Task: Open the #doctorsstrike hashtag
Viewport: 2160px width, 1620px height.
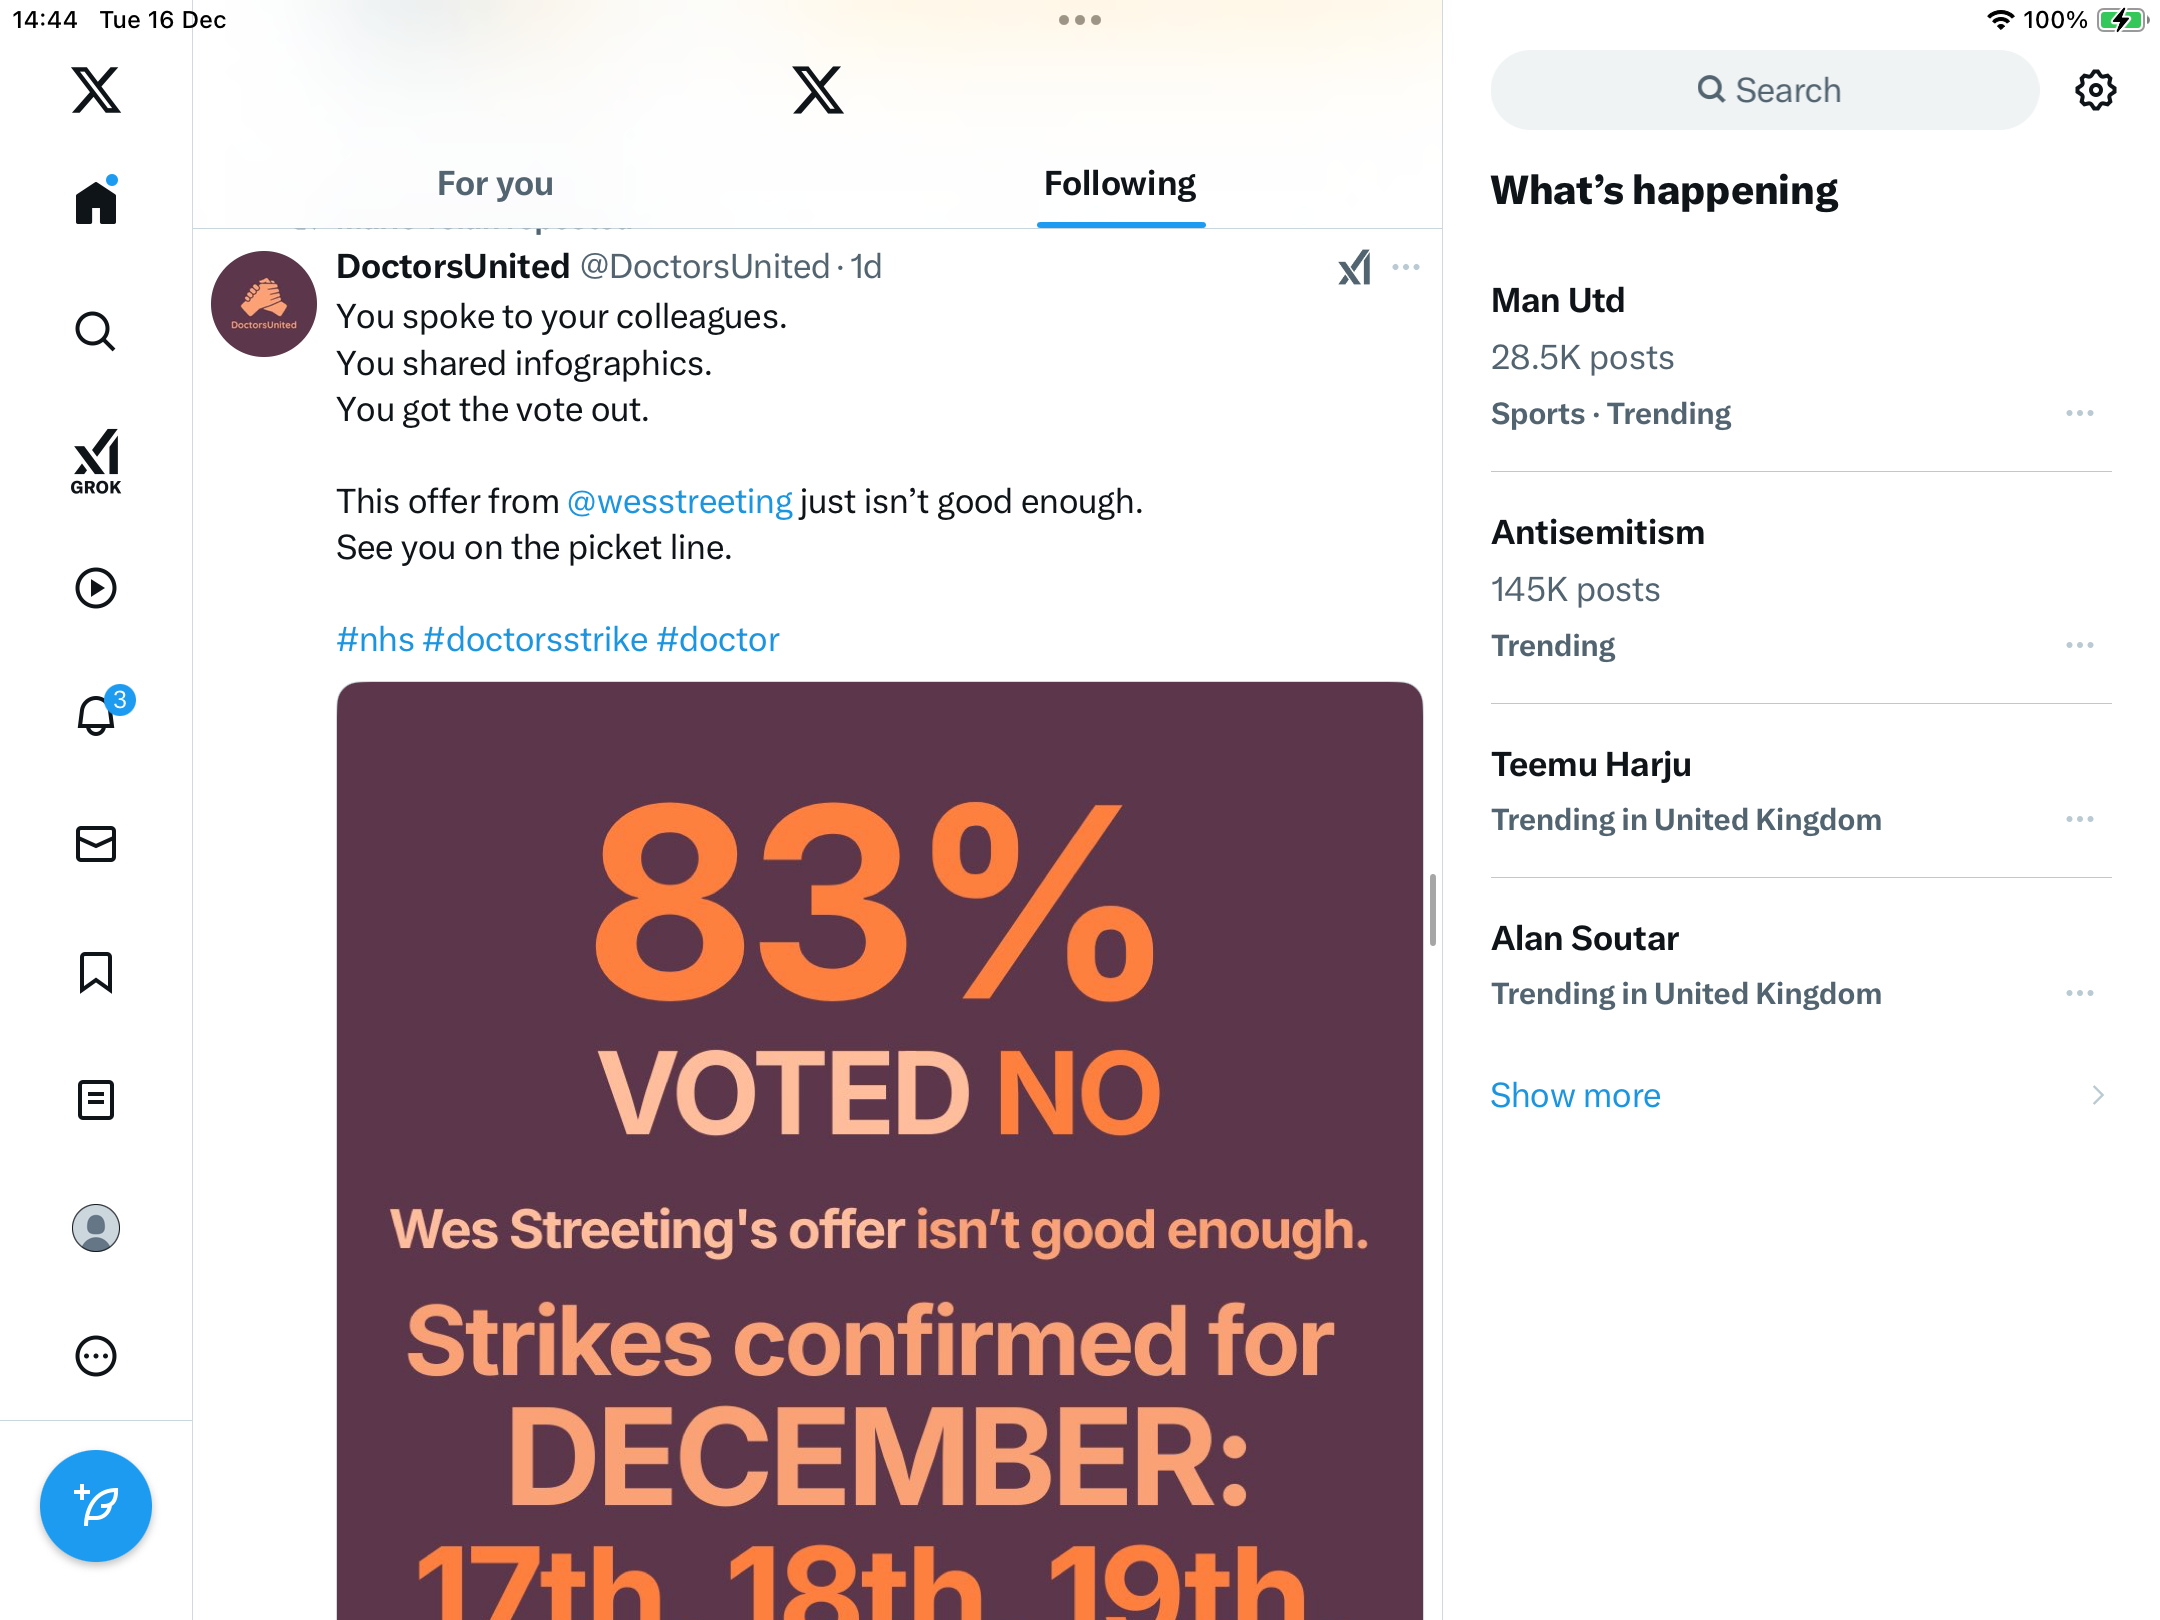Action: click(535, 639)
